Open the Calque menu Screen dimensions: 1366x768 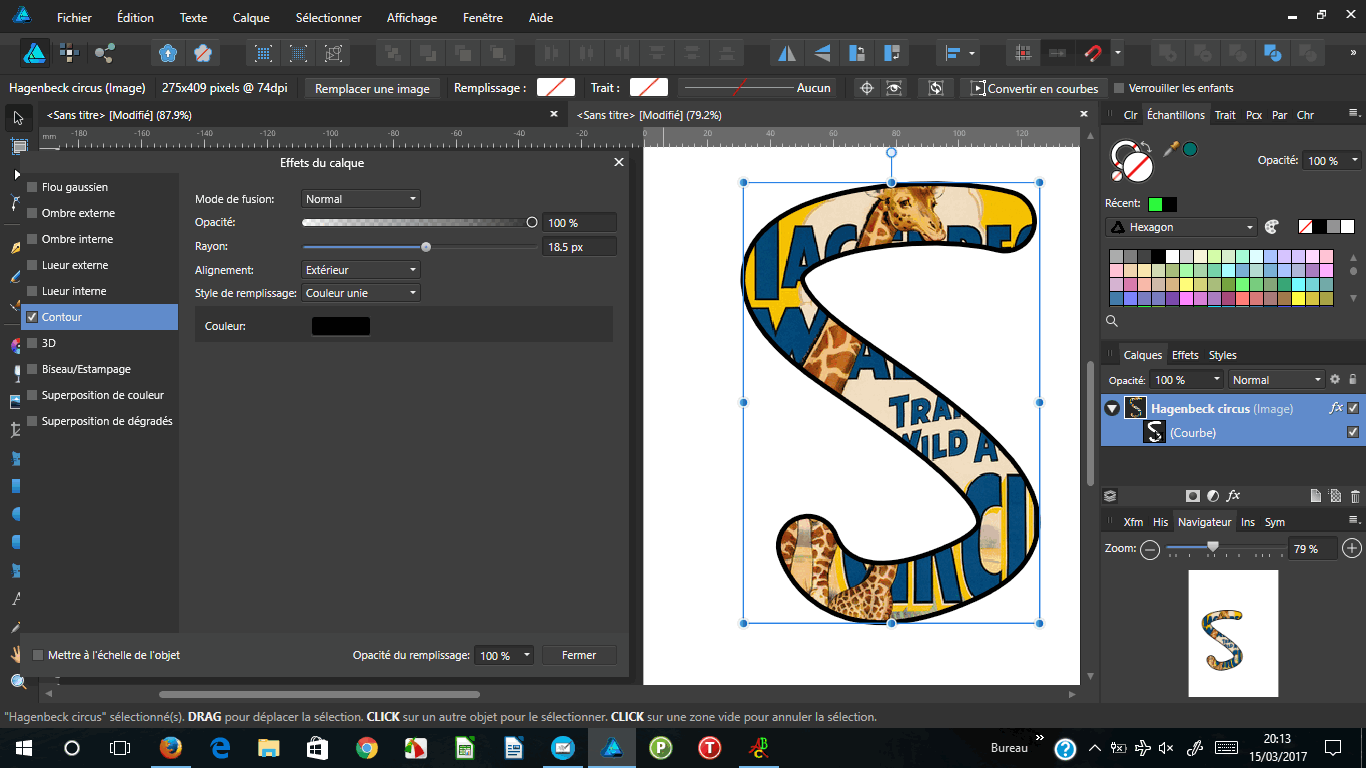coord(251,18)
